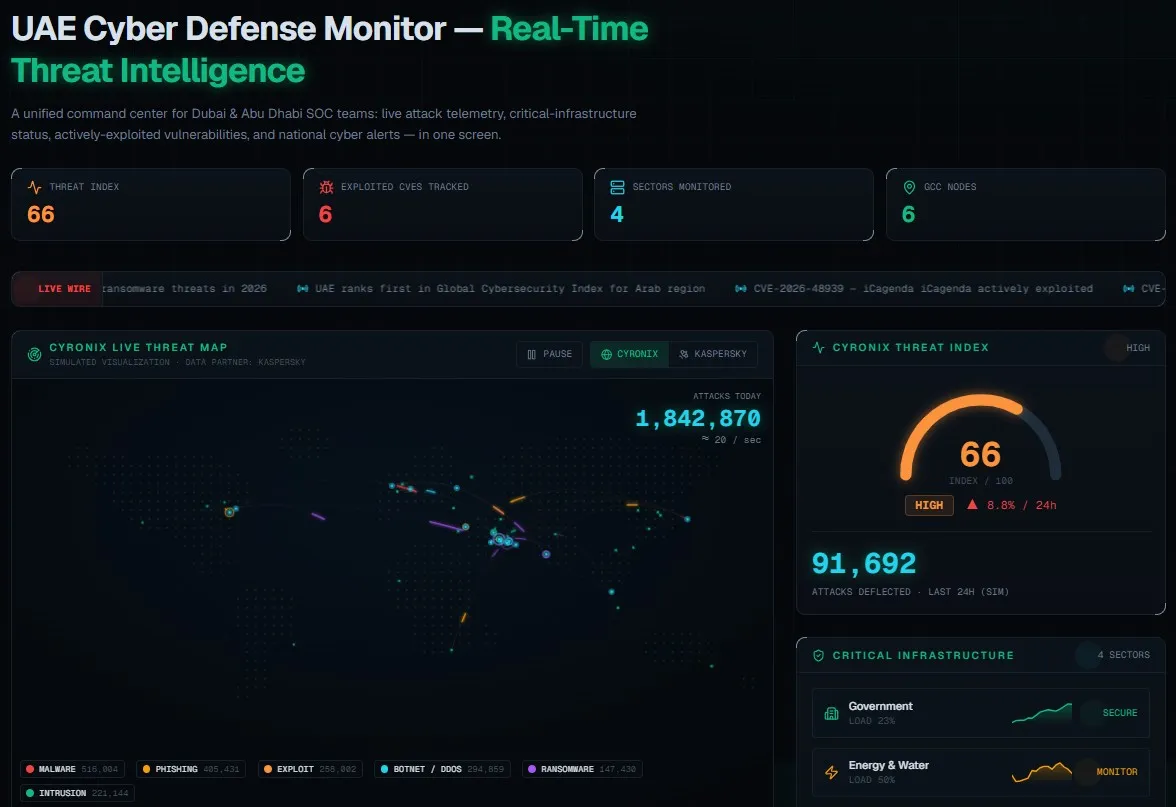
Task: Switch map source to Kaspersky
Action: [713, 354]
